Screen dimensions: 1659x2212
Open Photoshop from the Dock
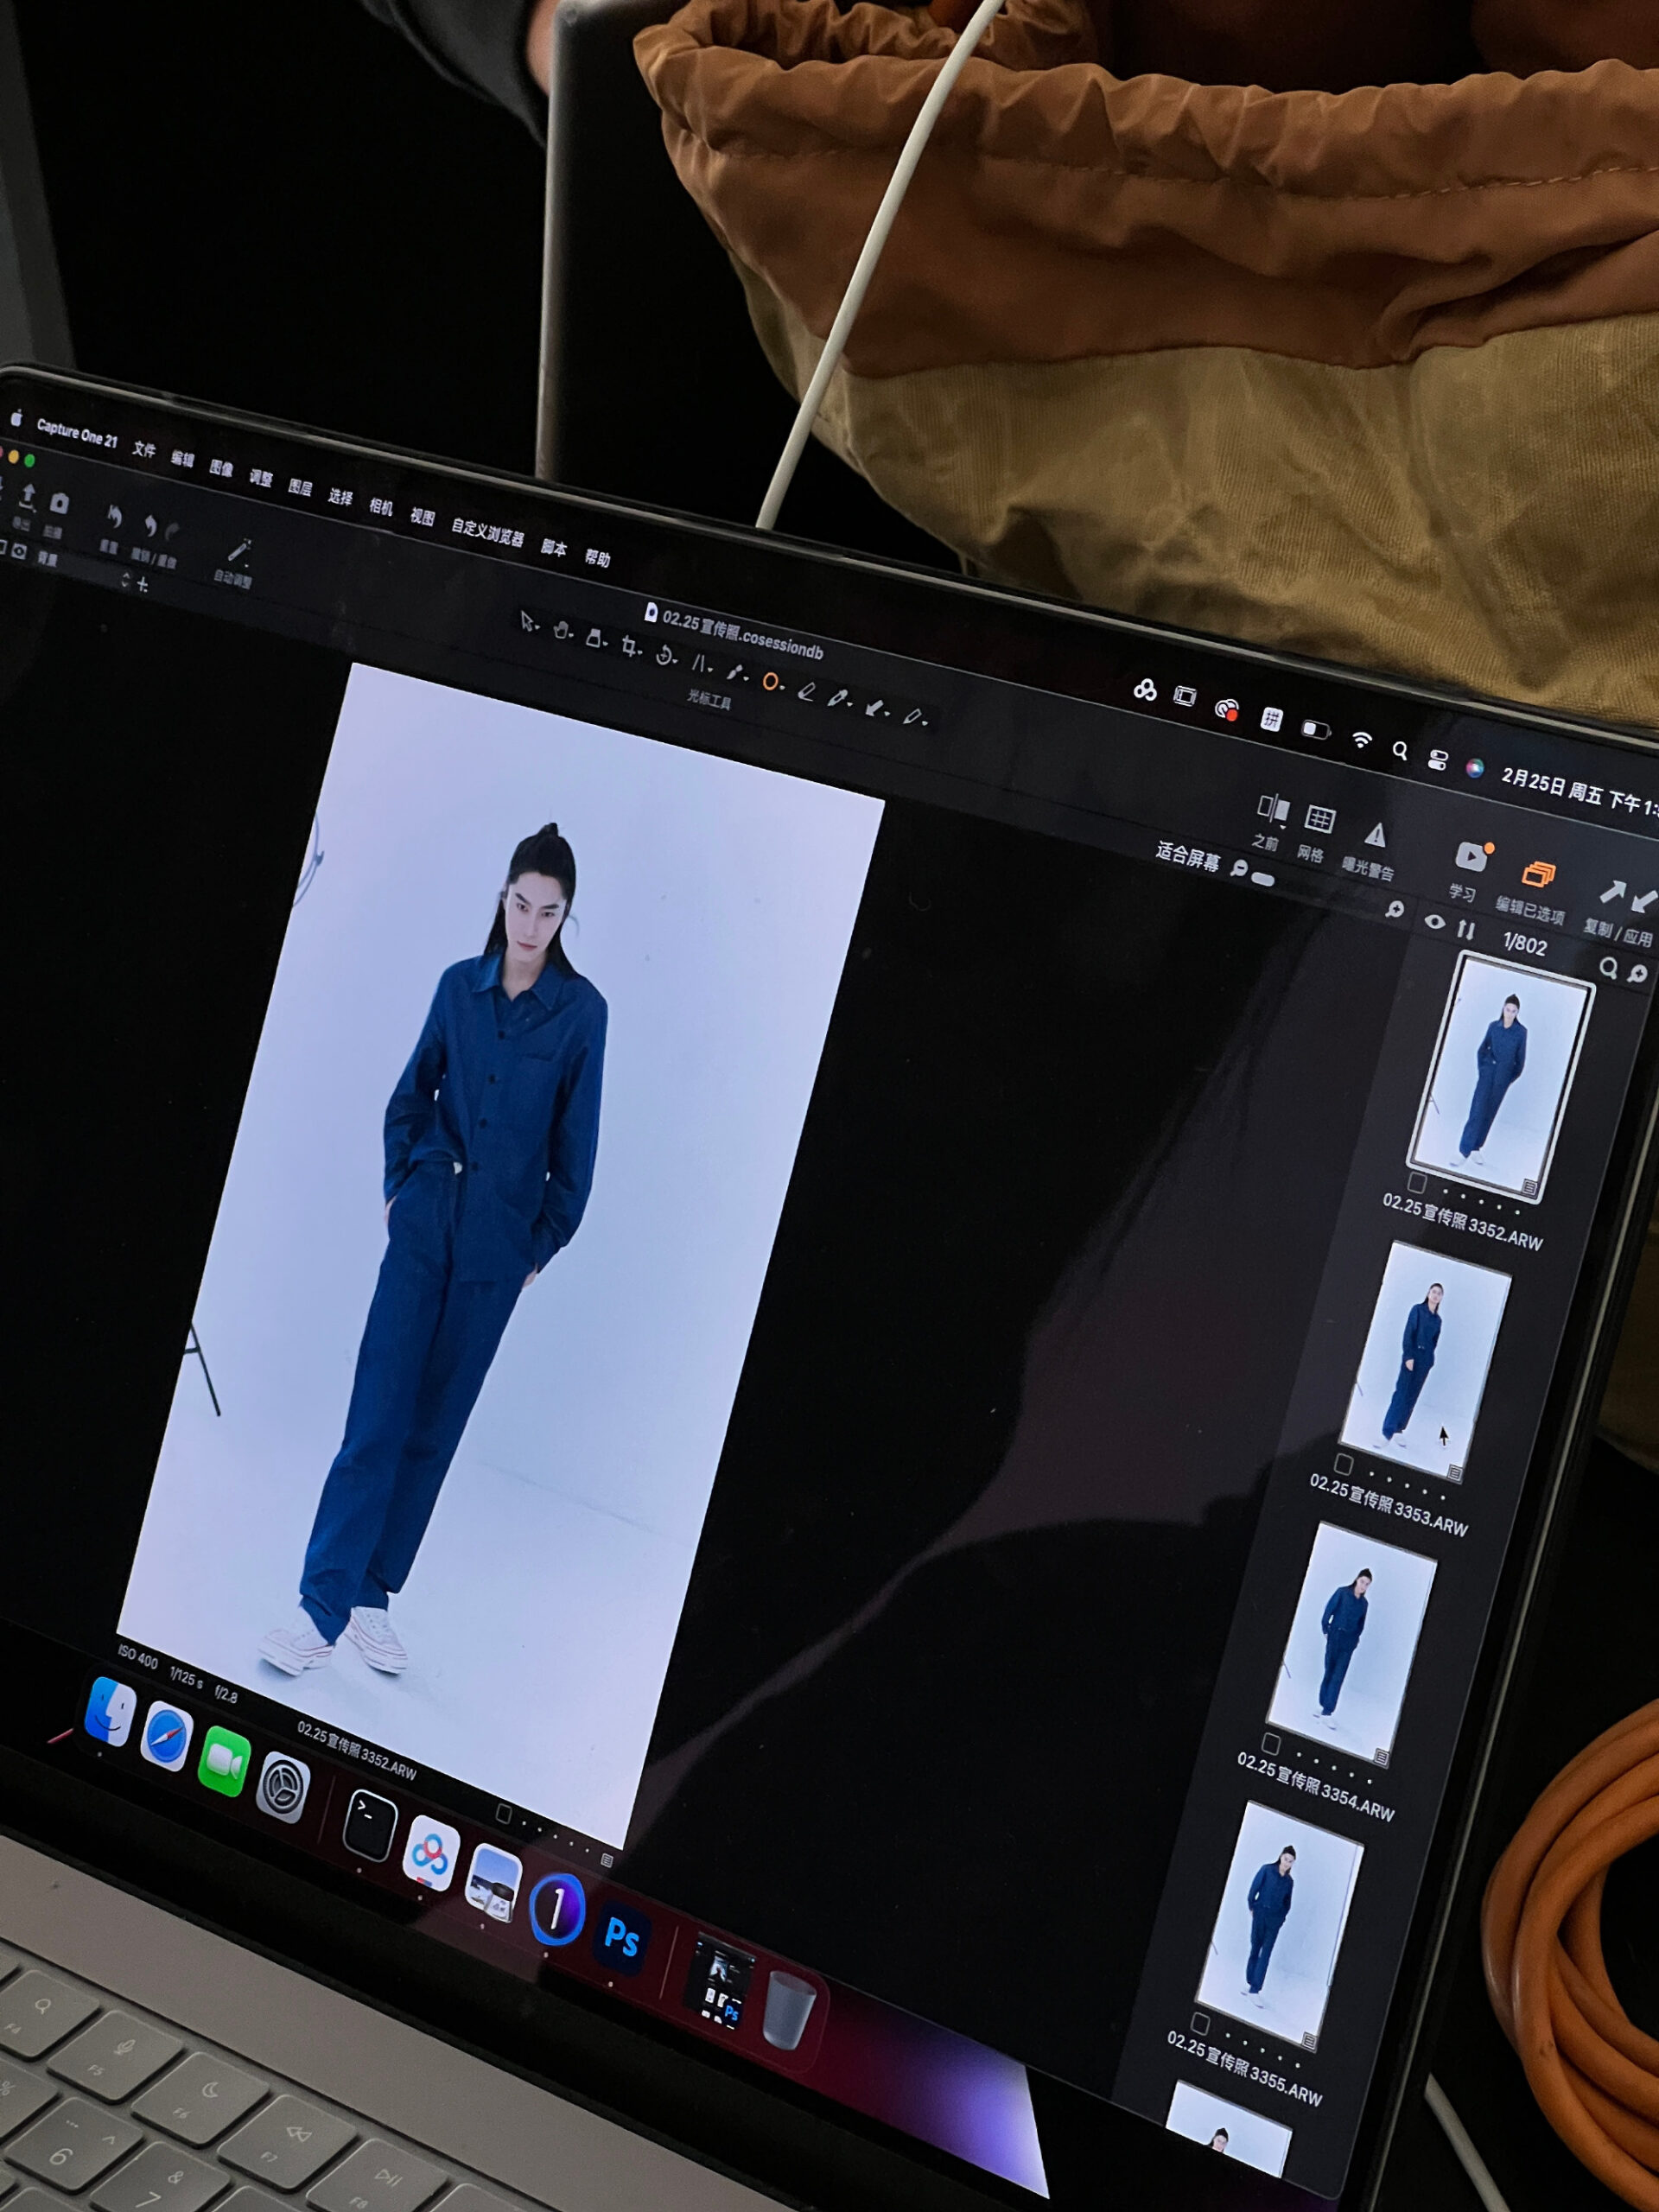click(622, 1940)
